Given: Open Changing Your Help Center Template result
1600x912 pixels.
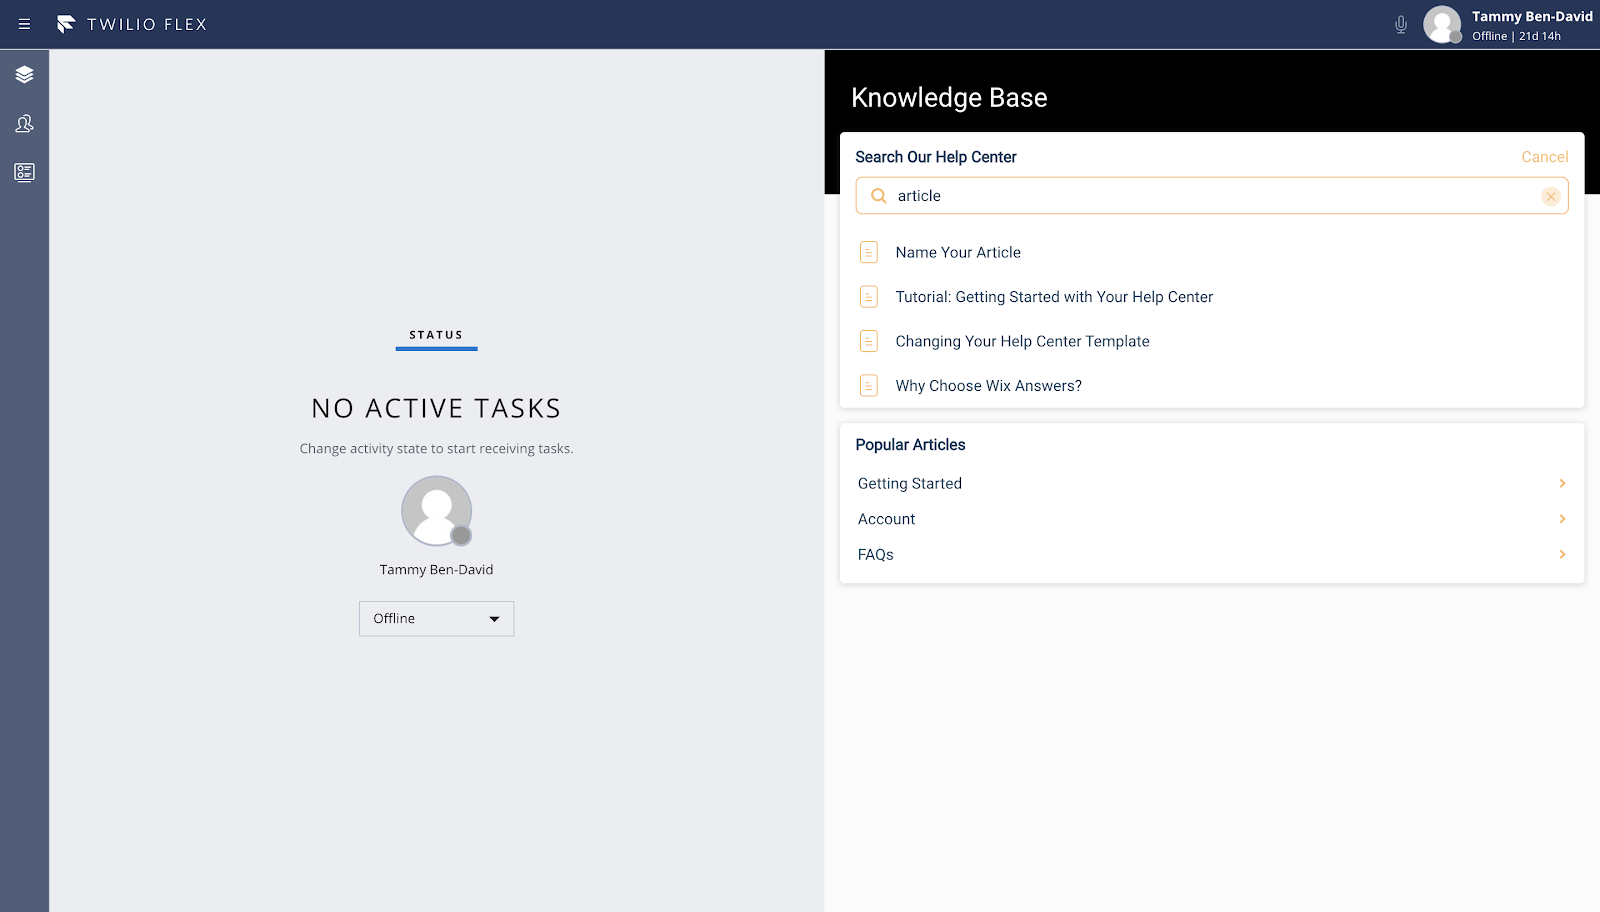Looking at the screenshot, I should (x=1022, y=341).
